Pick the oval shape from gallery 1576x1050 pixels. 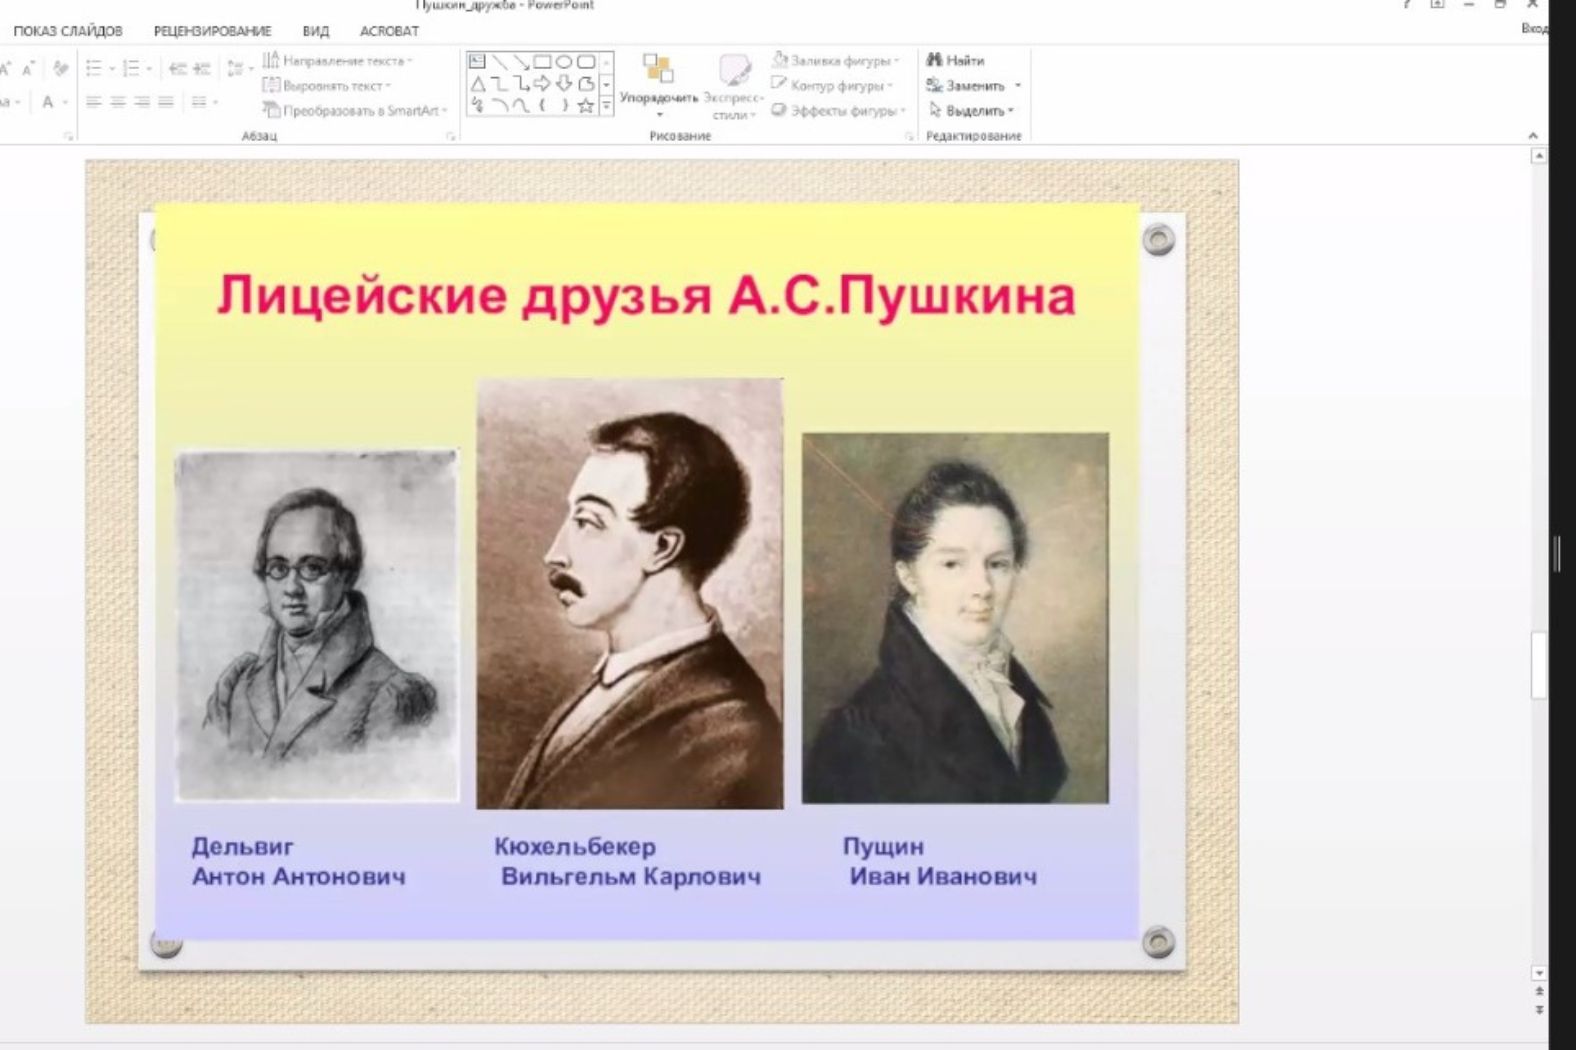563,62
